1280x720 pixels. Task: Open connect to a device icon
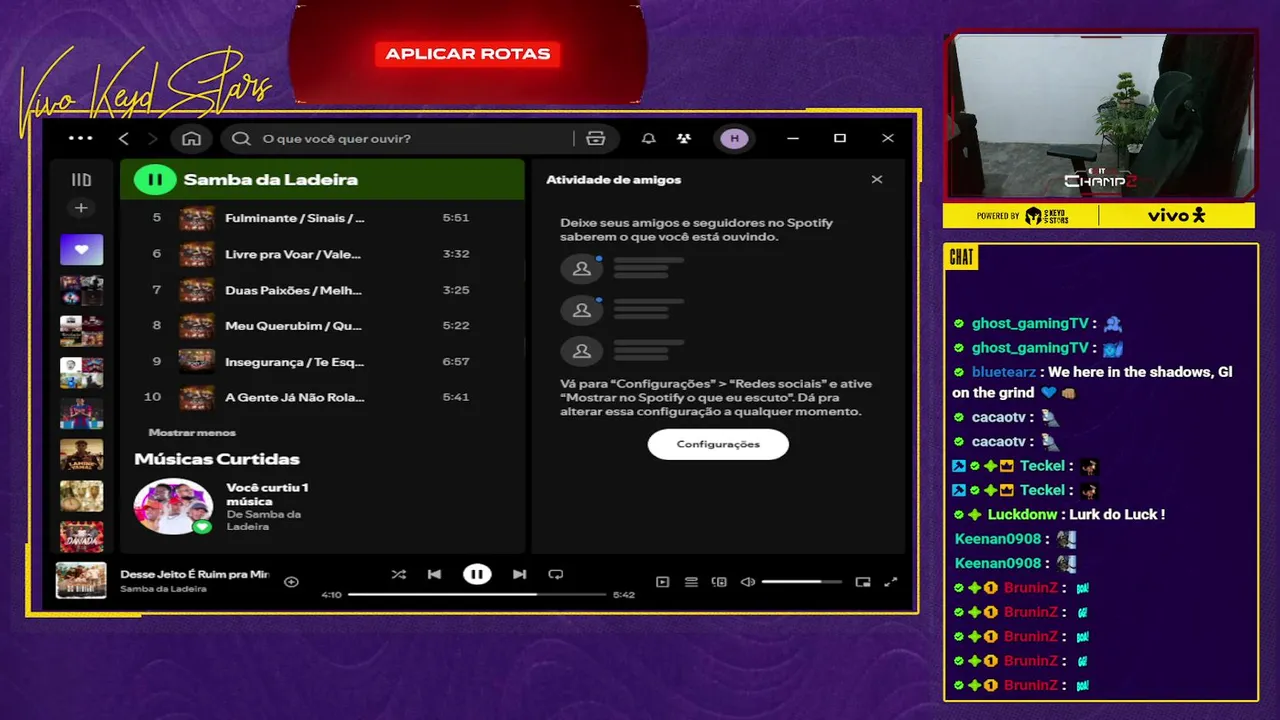tap(719, 582)
